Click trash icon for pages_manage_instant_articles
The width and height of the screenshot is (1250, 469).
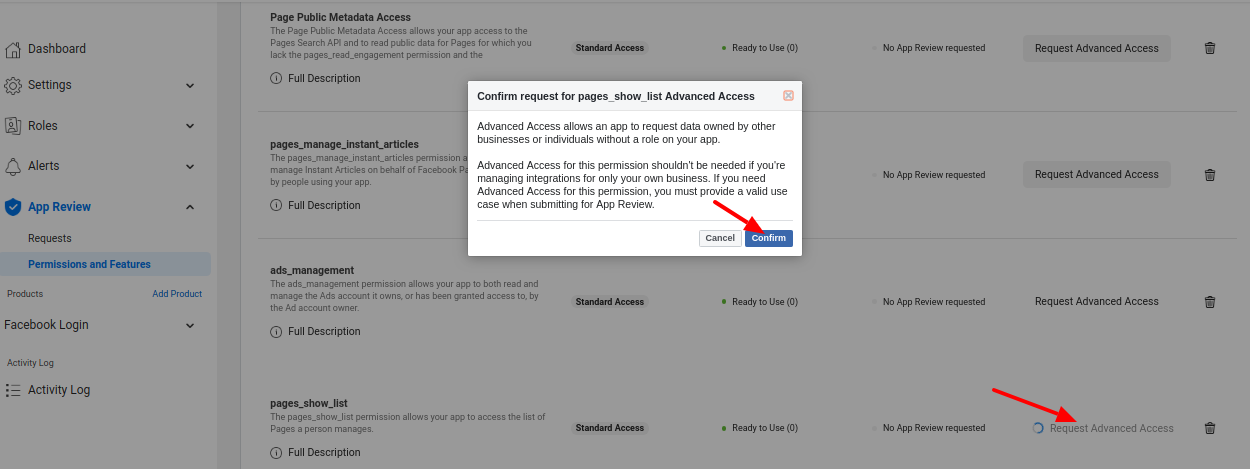tap(1210, 175)
